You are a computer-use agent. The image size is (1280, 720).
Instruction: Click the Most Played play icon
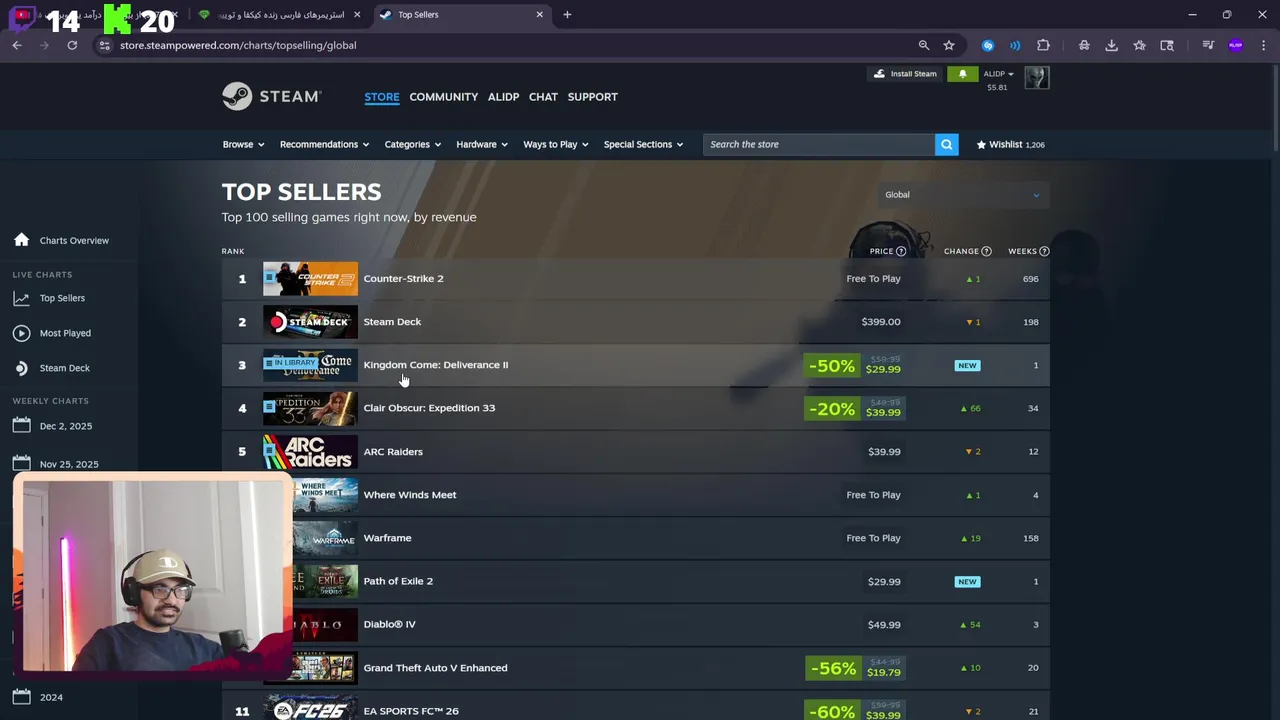pos(22,333)
